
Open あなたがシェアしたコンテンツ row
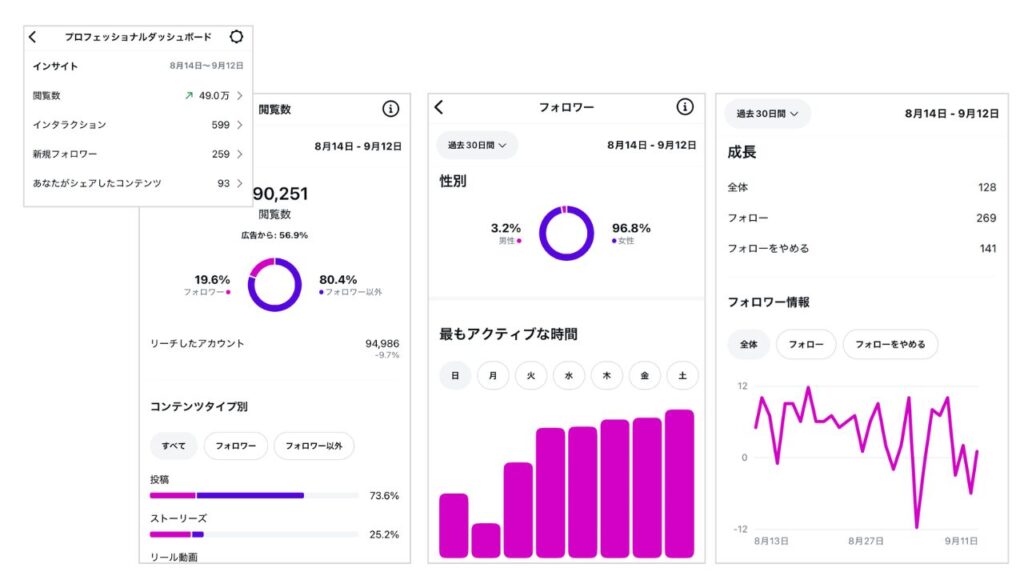(x=138, y=183)
